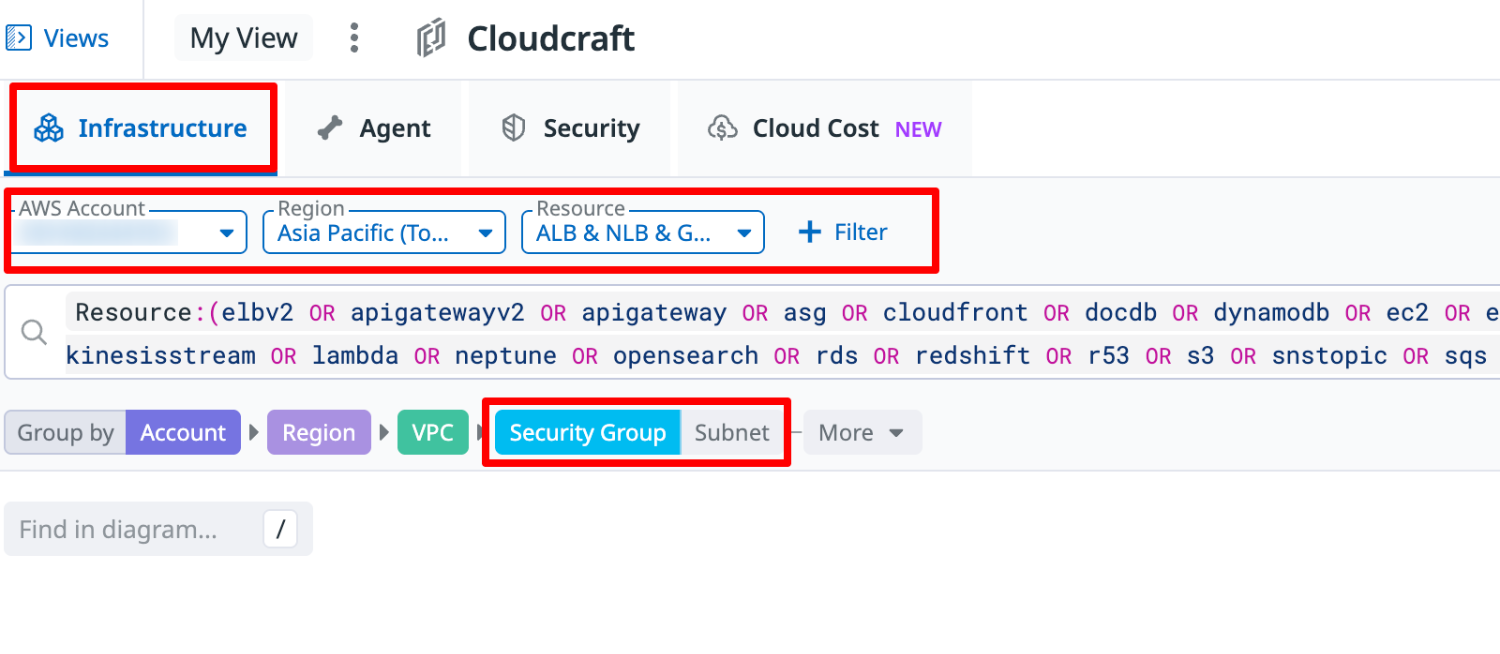Image resolution: width=1500 pixels, height=654 pixels.
Task: Click the arrow between Account and Region
Action: pyautogui.click(x=254, y=433)
